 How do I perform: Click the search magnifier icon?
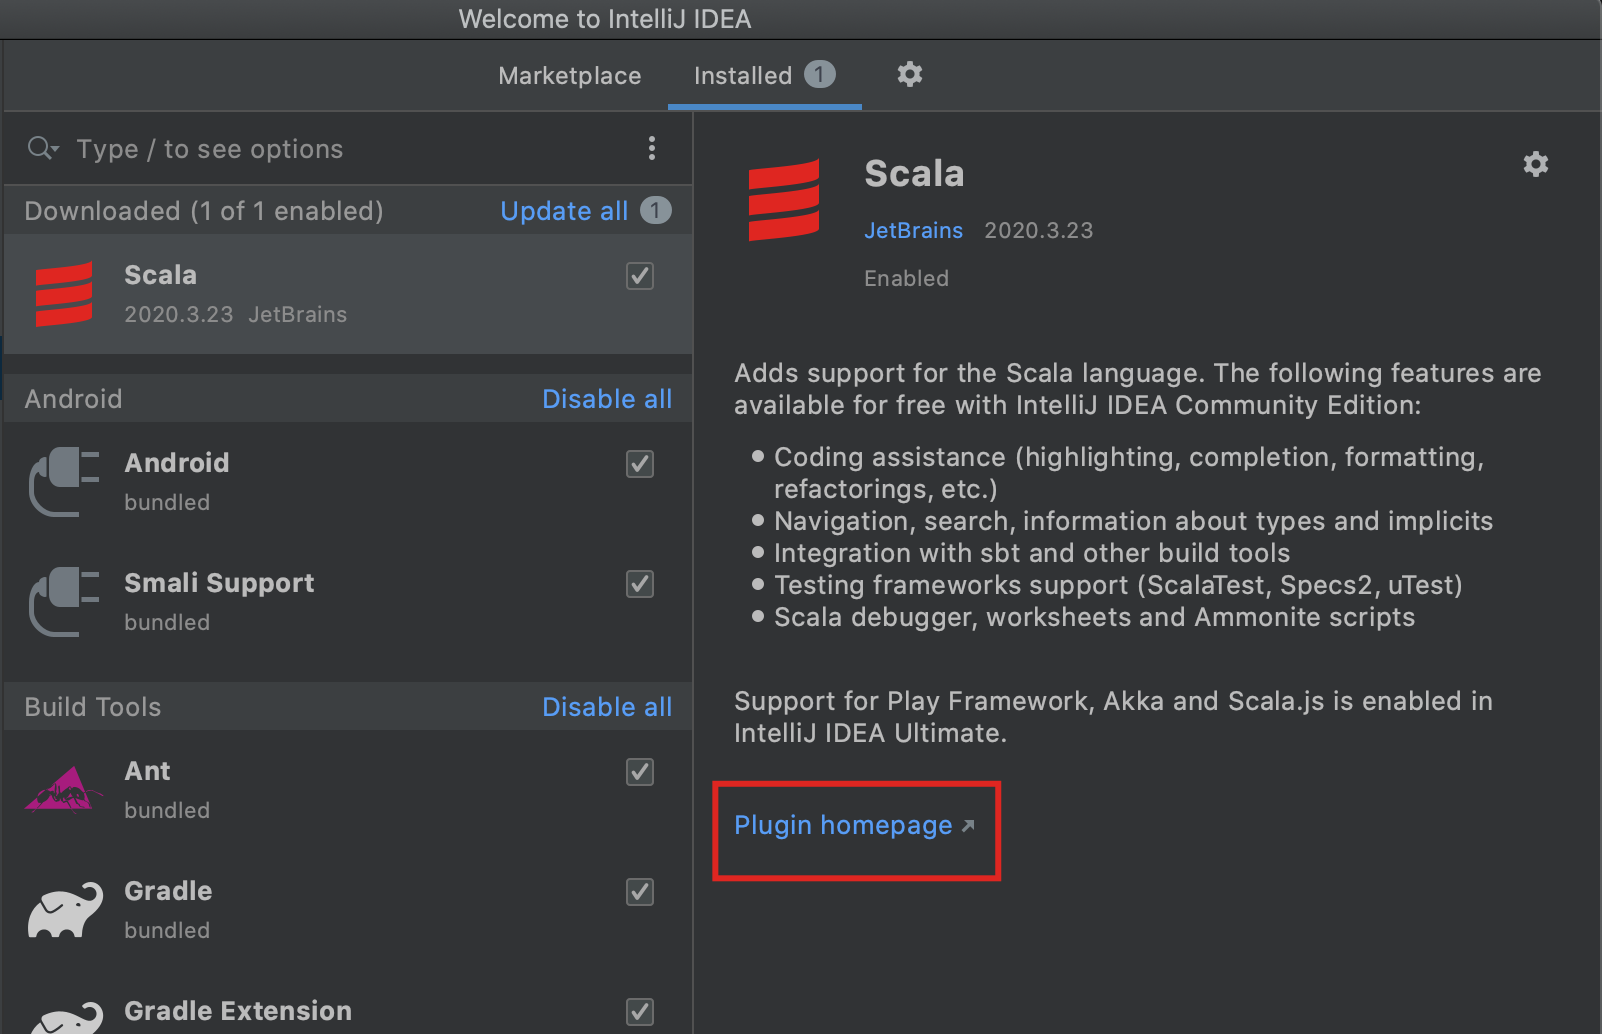42,149
